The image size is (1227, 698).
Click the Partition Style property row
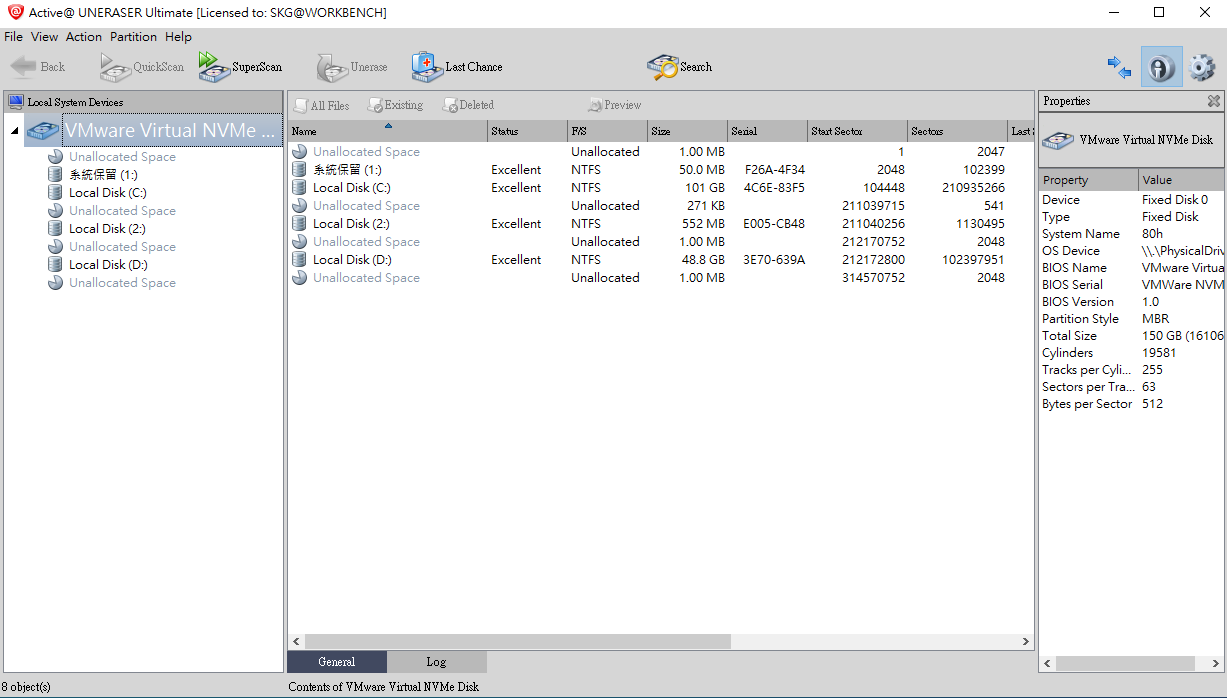pos(1131,319)
